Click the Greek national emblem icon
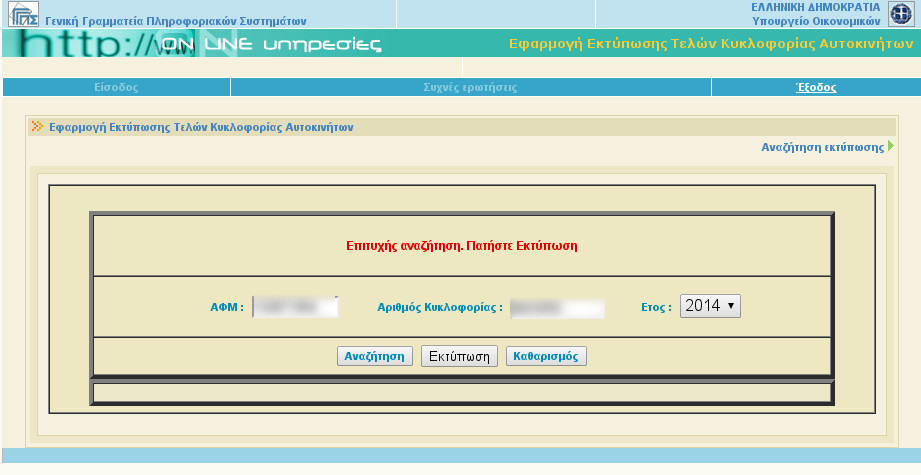The height and width of the screenshot is (475, 921). (900, 14)
